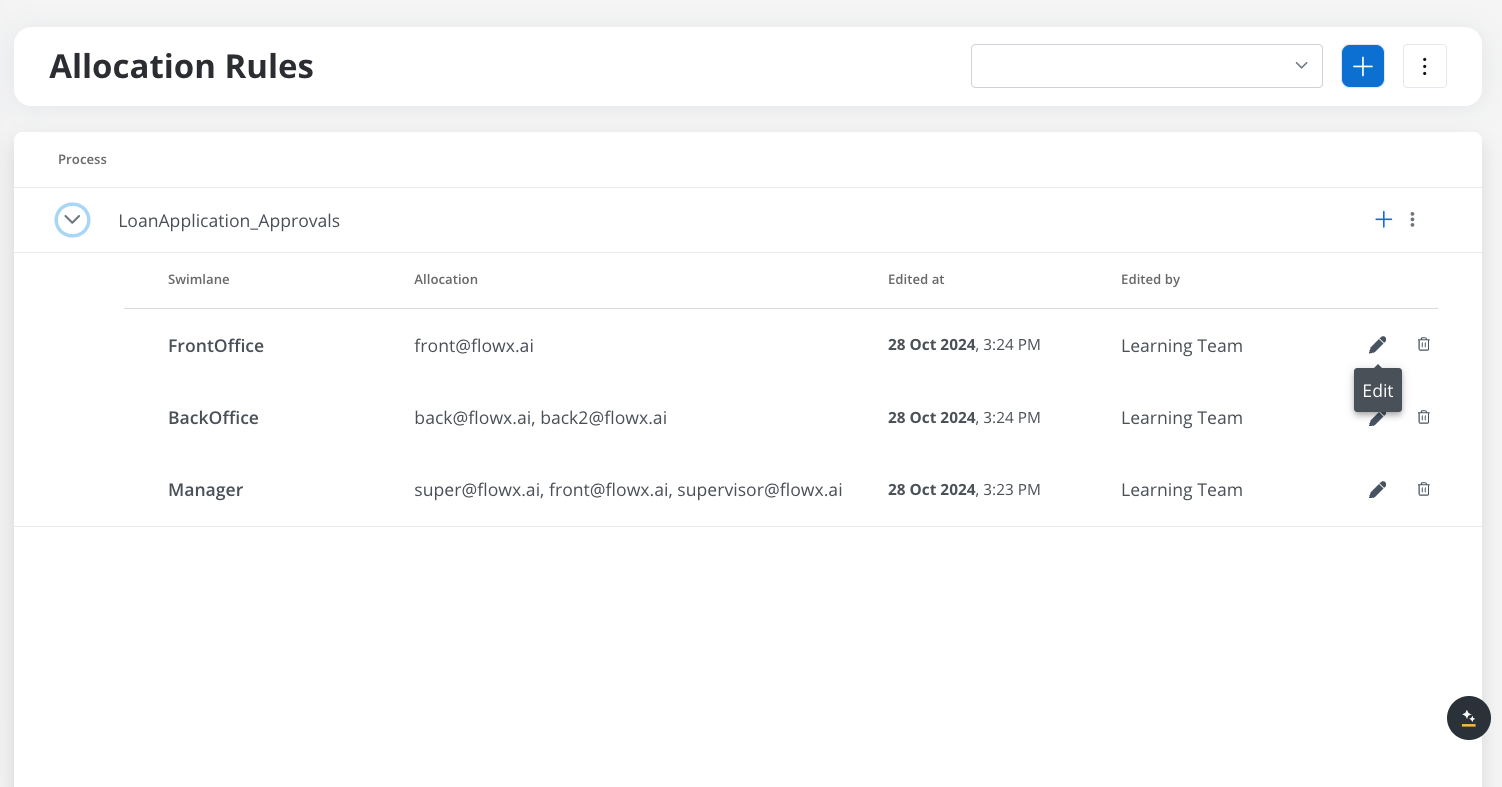
Task: Click Learning Team in the BackOffice row
Action: click(1182, 418)
